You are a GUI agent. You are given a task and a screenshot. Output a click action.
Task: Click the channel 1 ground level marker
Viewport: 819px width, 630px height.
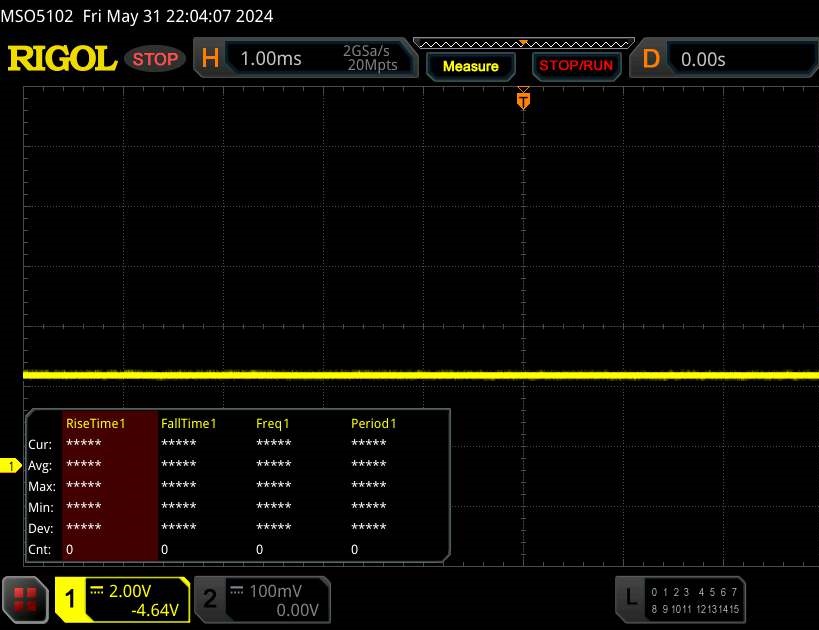click(10, 465)
